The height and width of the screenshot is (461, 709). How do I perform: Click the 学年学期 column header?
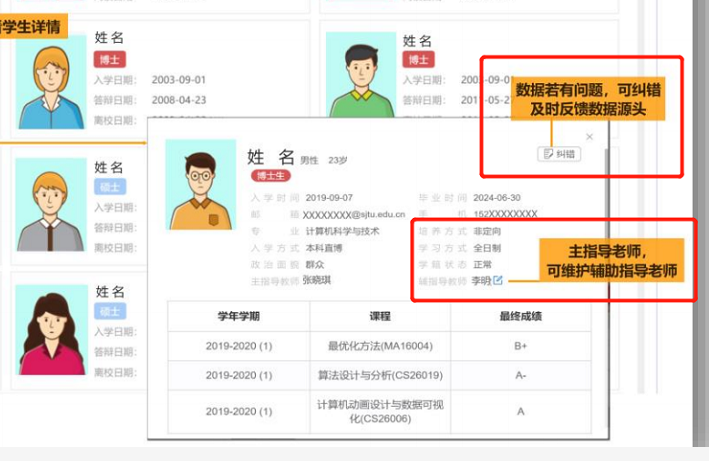(x=238, y=316)
